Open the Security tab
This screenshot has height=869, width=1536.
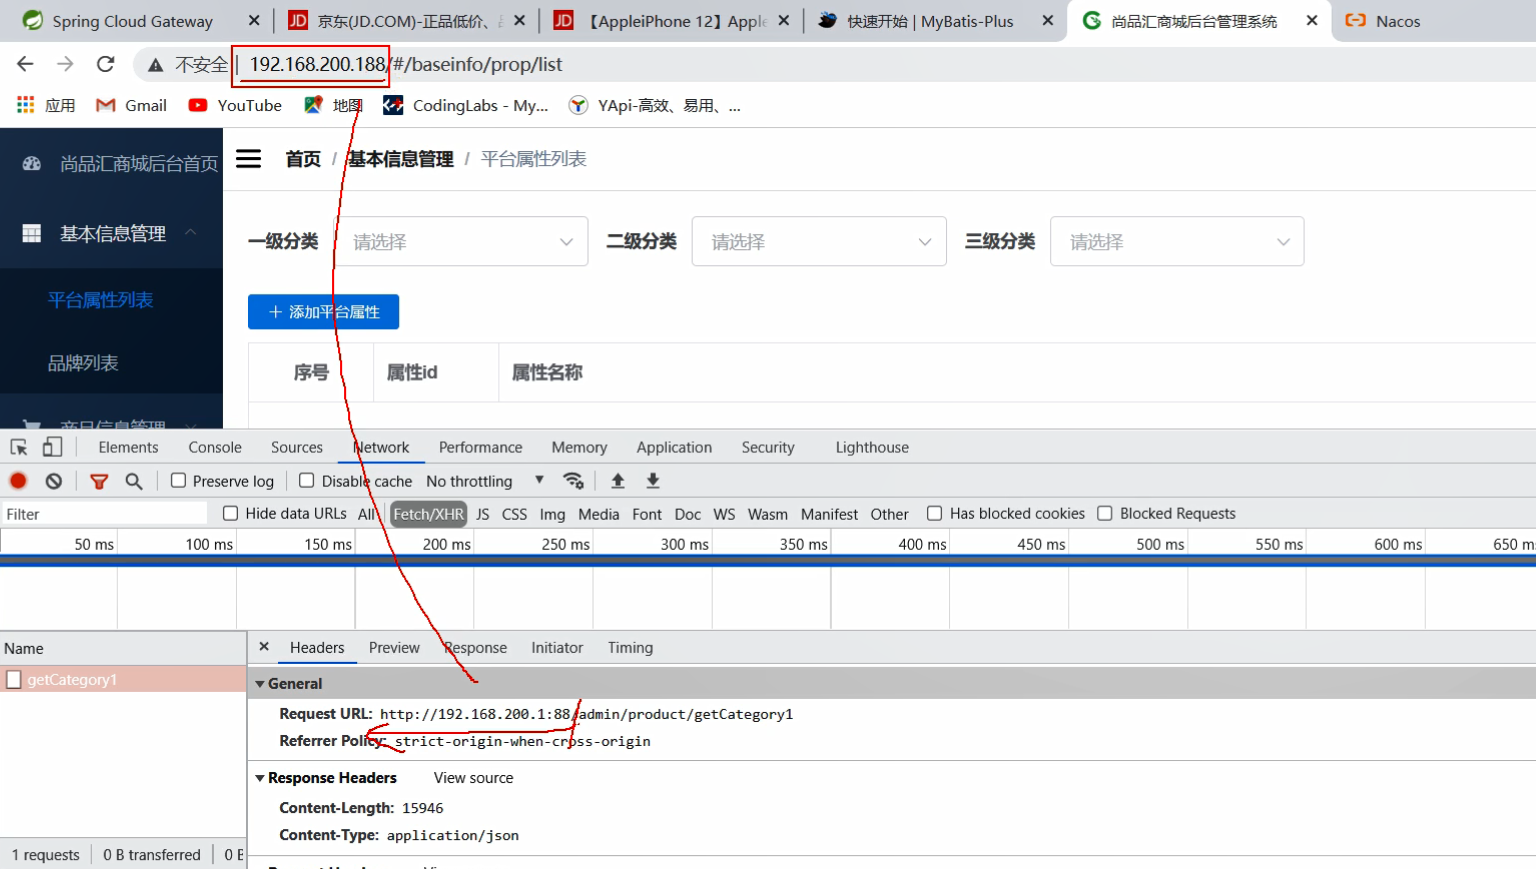pyautogui.click(x=768, y=447)
